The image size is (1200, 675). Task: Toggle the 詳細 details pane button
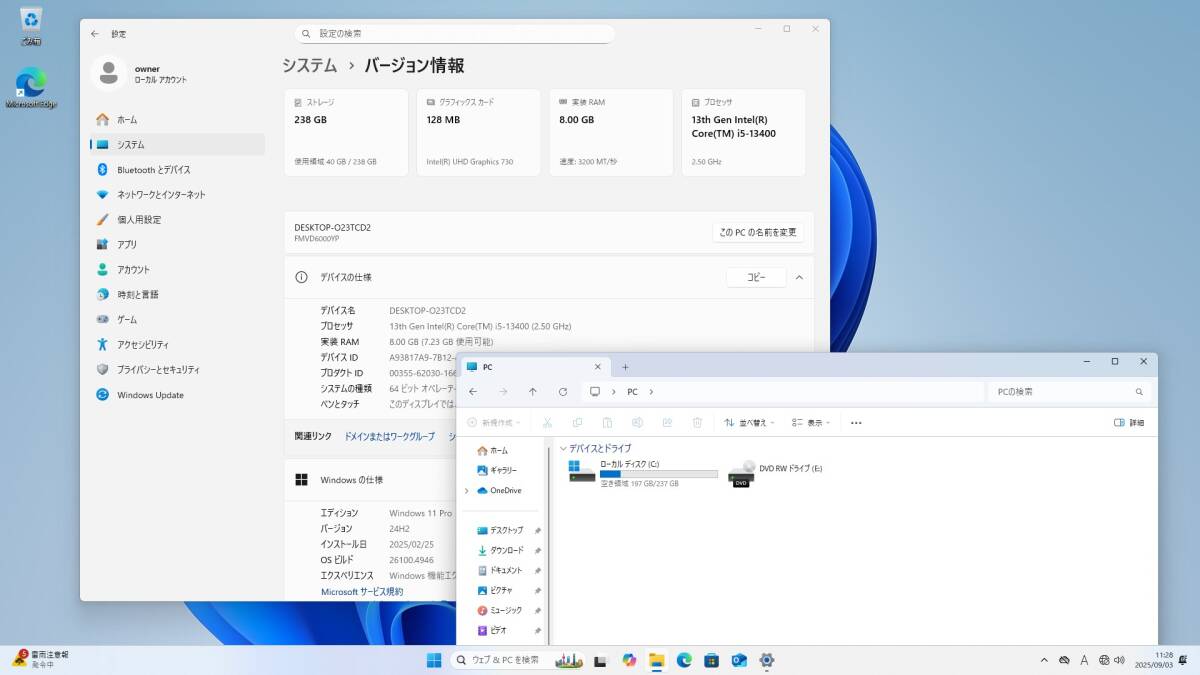pyautogui.click(x=1129, y=423)
